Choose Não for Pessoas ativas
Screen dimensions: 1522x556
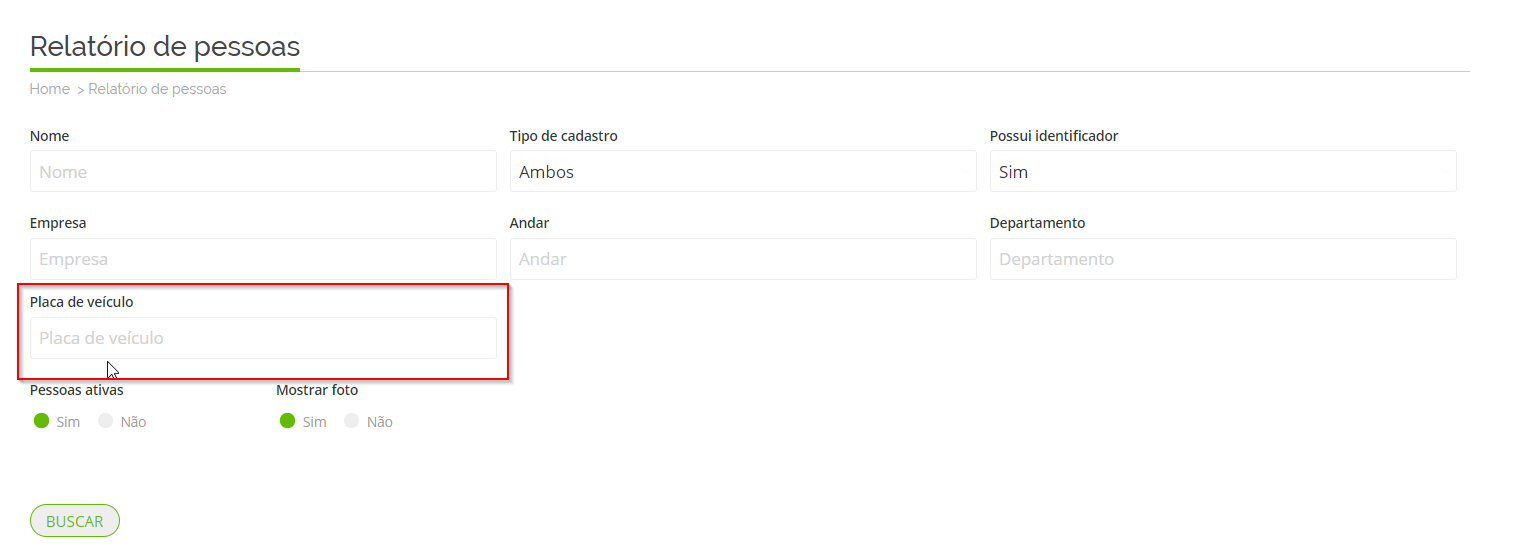click(x=106, y=421)
